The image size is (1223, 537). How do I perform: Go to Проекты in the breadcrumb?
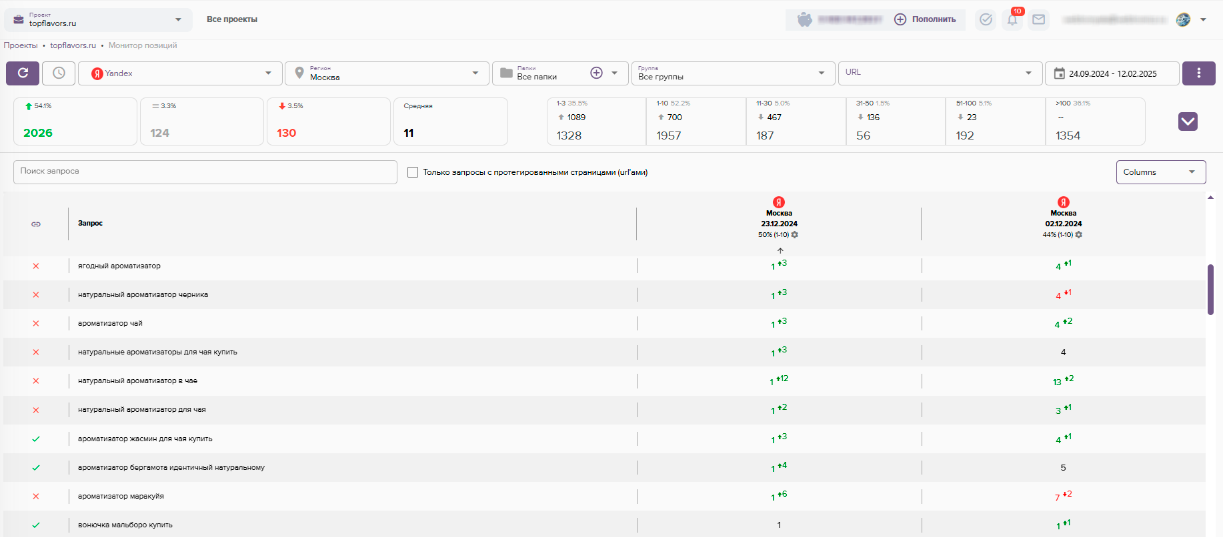click(20, 46)
